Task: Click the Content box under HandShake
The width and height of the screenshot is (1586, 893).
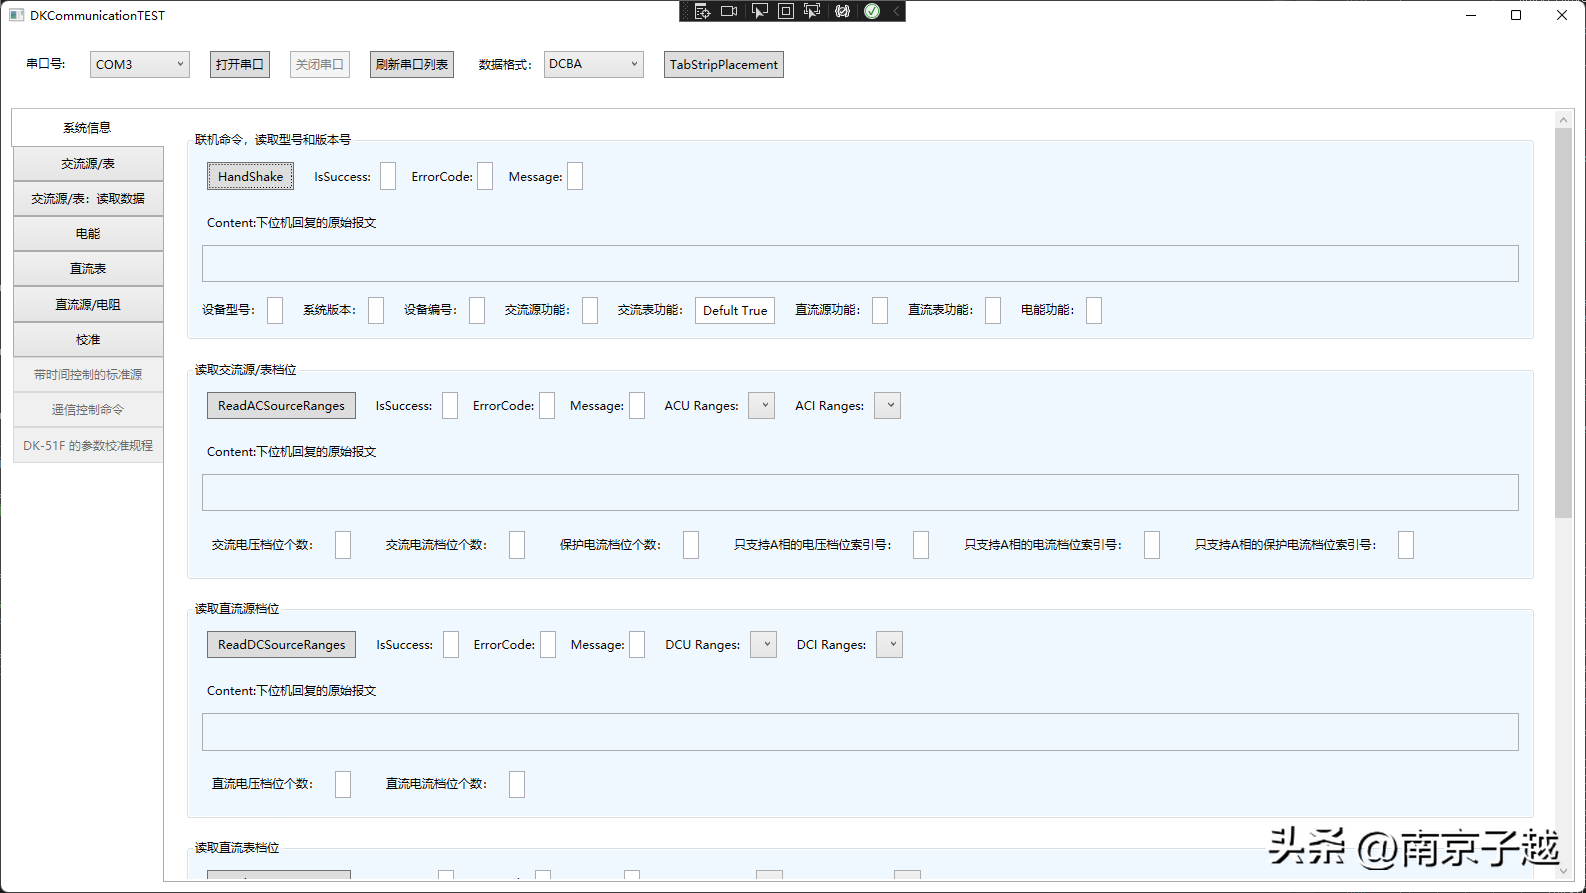Action: [x=860, y=264]
